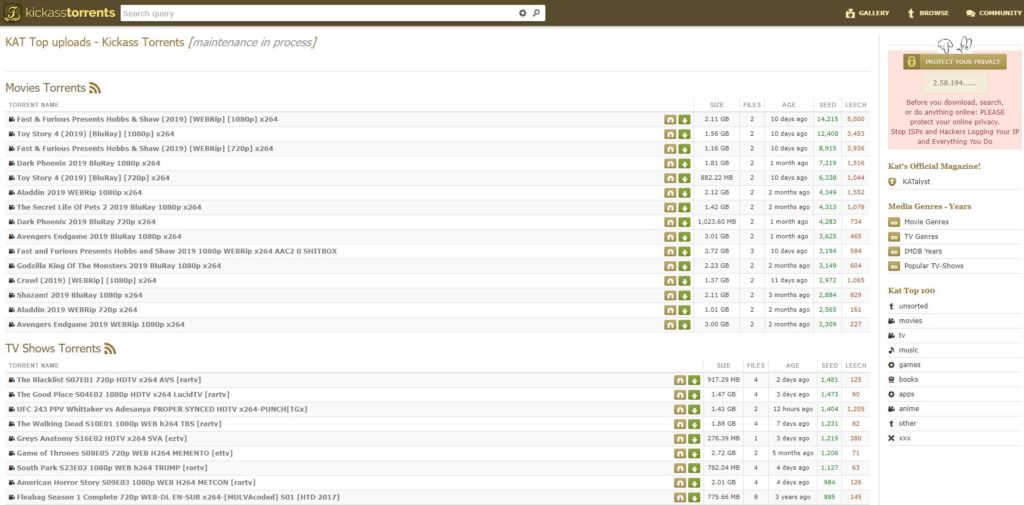This screenshot has height=505, width=1024.
Task: Download torrent for Toy Story 4 1080p
Action: pos(684,134)
